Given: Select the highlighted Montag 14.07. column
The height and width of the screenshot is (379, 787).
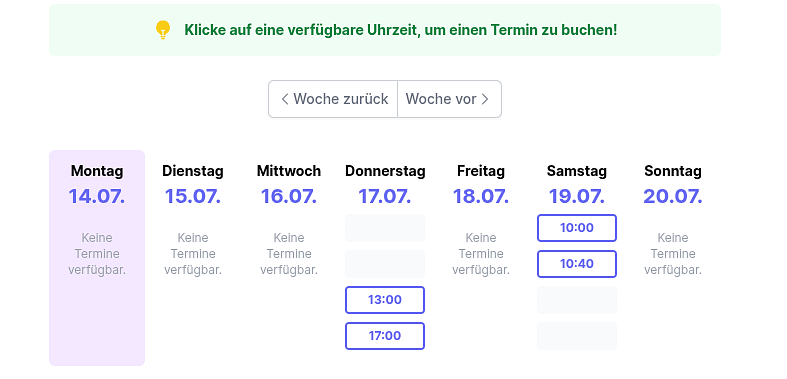Looking at the screenshot, I should click(97, 258).
